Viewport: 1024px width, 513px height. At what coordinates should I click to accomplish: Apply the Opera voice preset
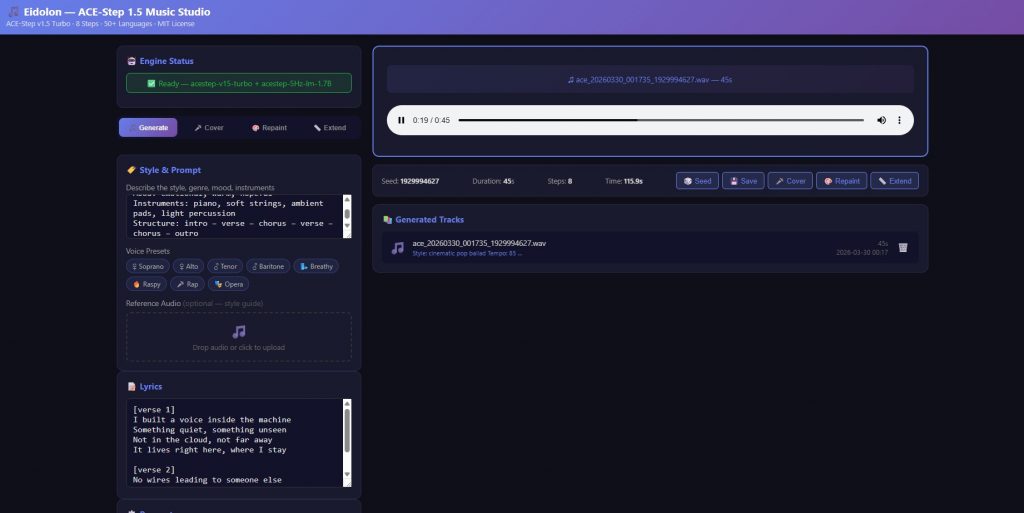tap(229, 284)
